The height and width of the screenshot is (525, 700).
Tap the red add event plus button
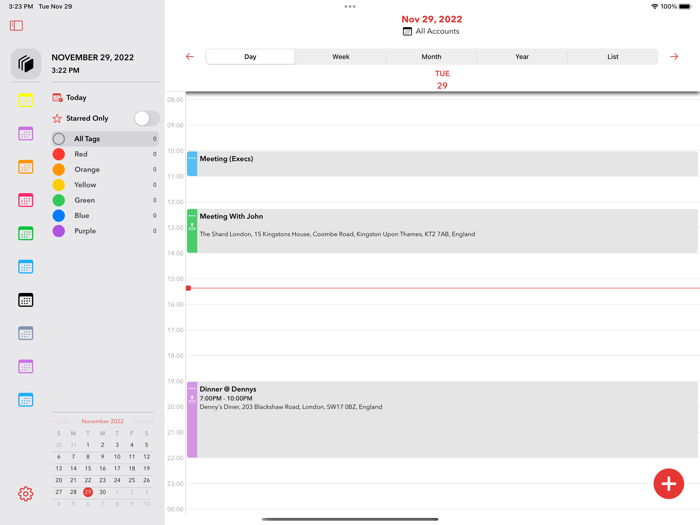pyautogui.click(x=668, y=483)
